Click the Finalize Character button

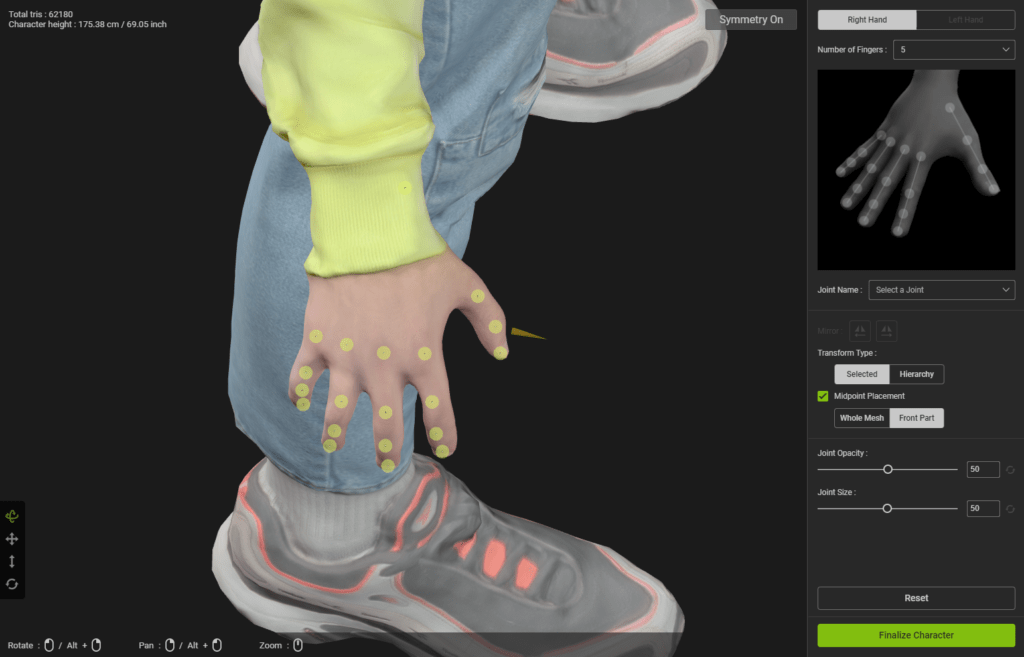916,635
